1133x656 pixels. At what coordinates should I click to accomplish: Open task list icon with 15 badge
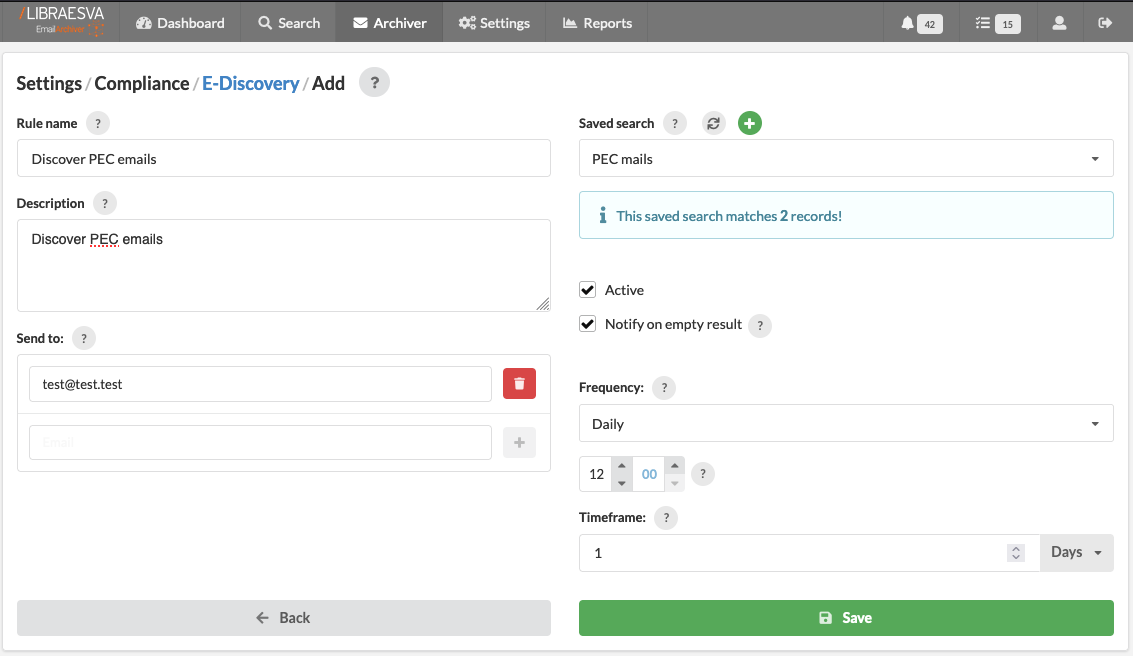click(997, 23)
